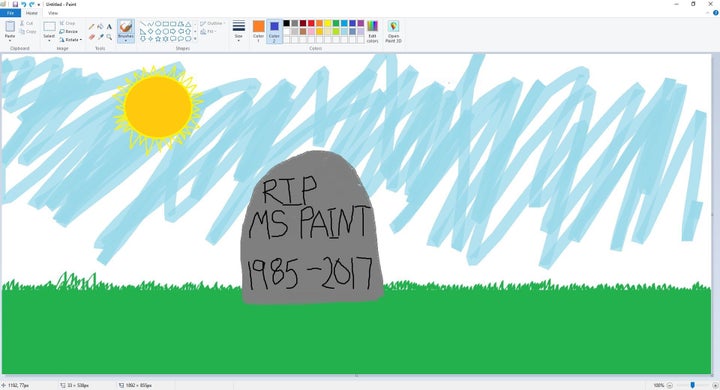The image size is (720, 390).
Task: Choose the Curve shape
Action: [150, 23]
